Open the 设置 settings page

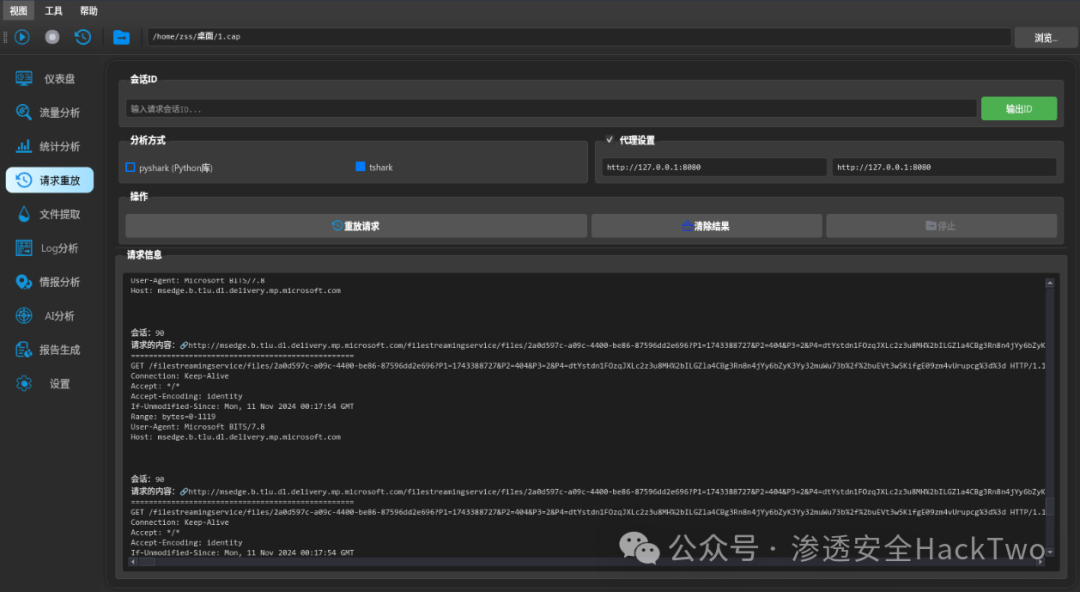pos(50,383)
